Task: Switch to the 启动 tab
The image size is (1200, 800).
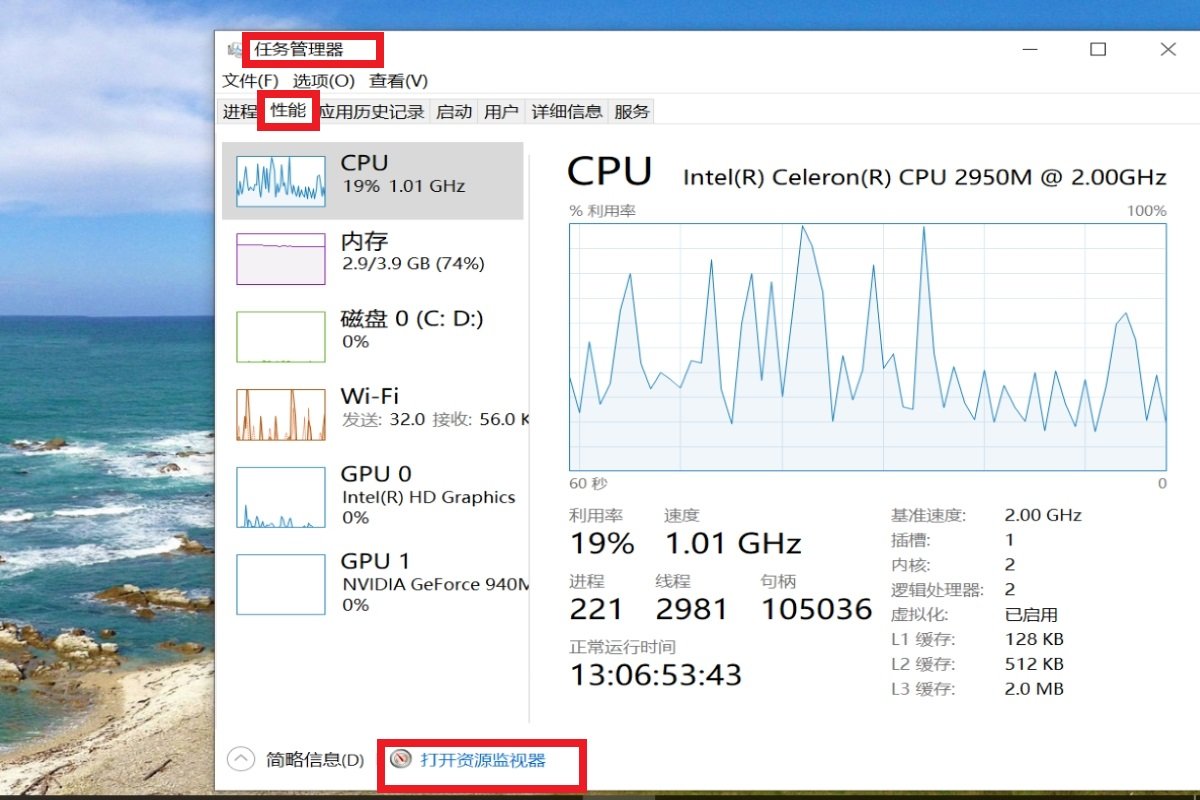Action: tap(454, 111)
